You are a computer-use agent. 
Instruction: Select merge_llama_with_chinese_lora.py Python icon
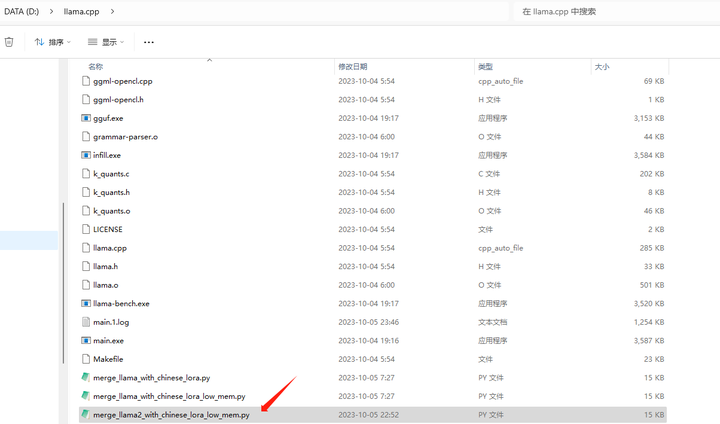pyautogui.click(x=85, y=377)
